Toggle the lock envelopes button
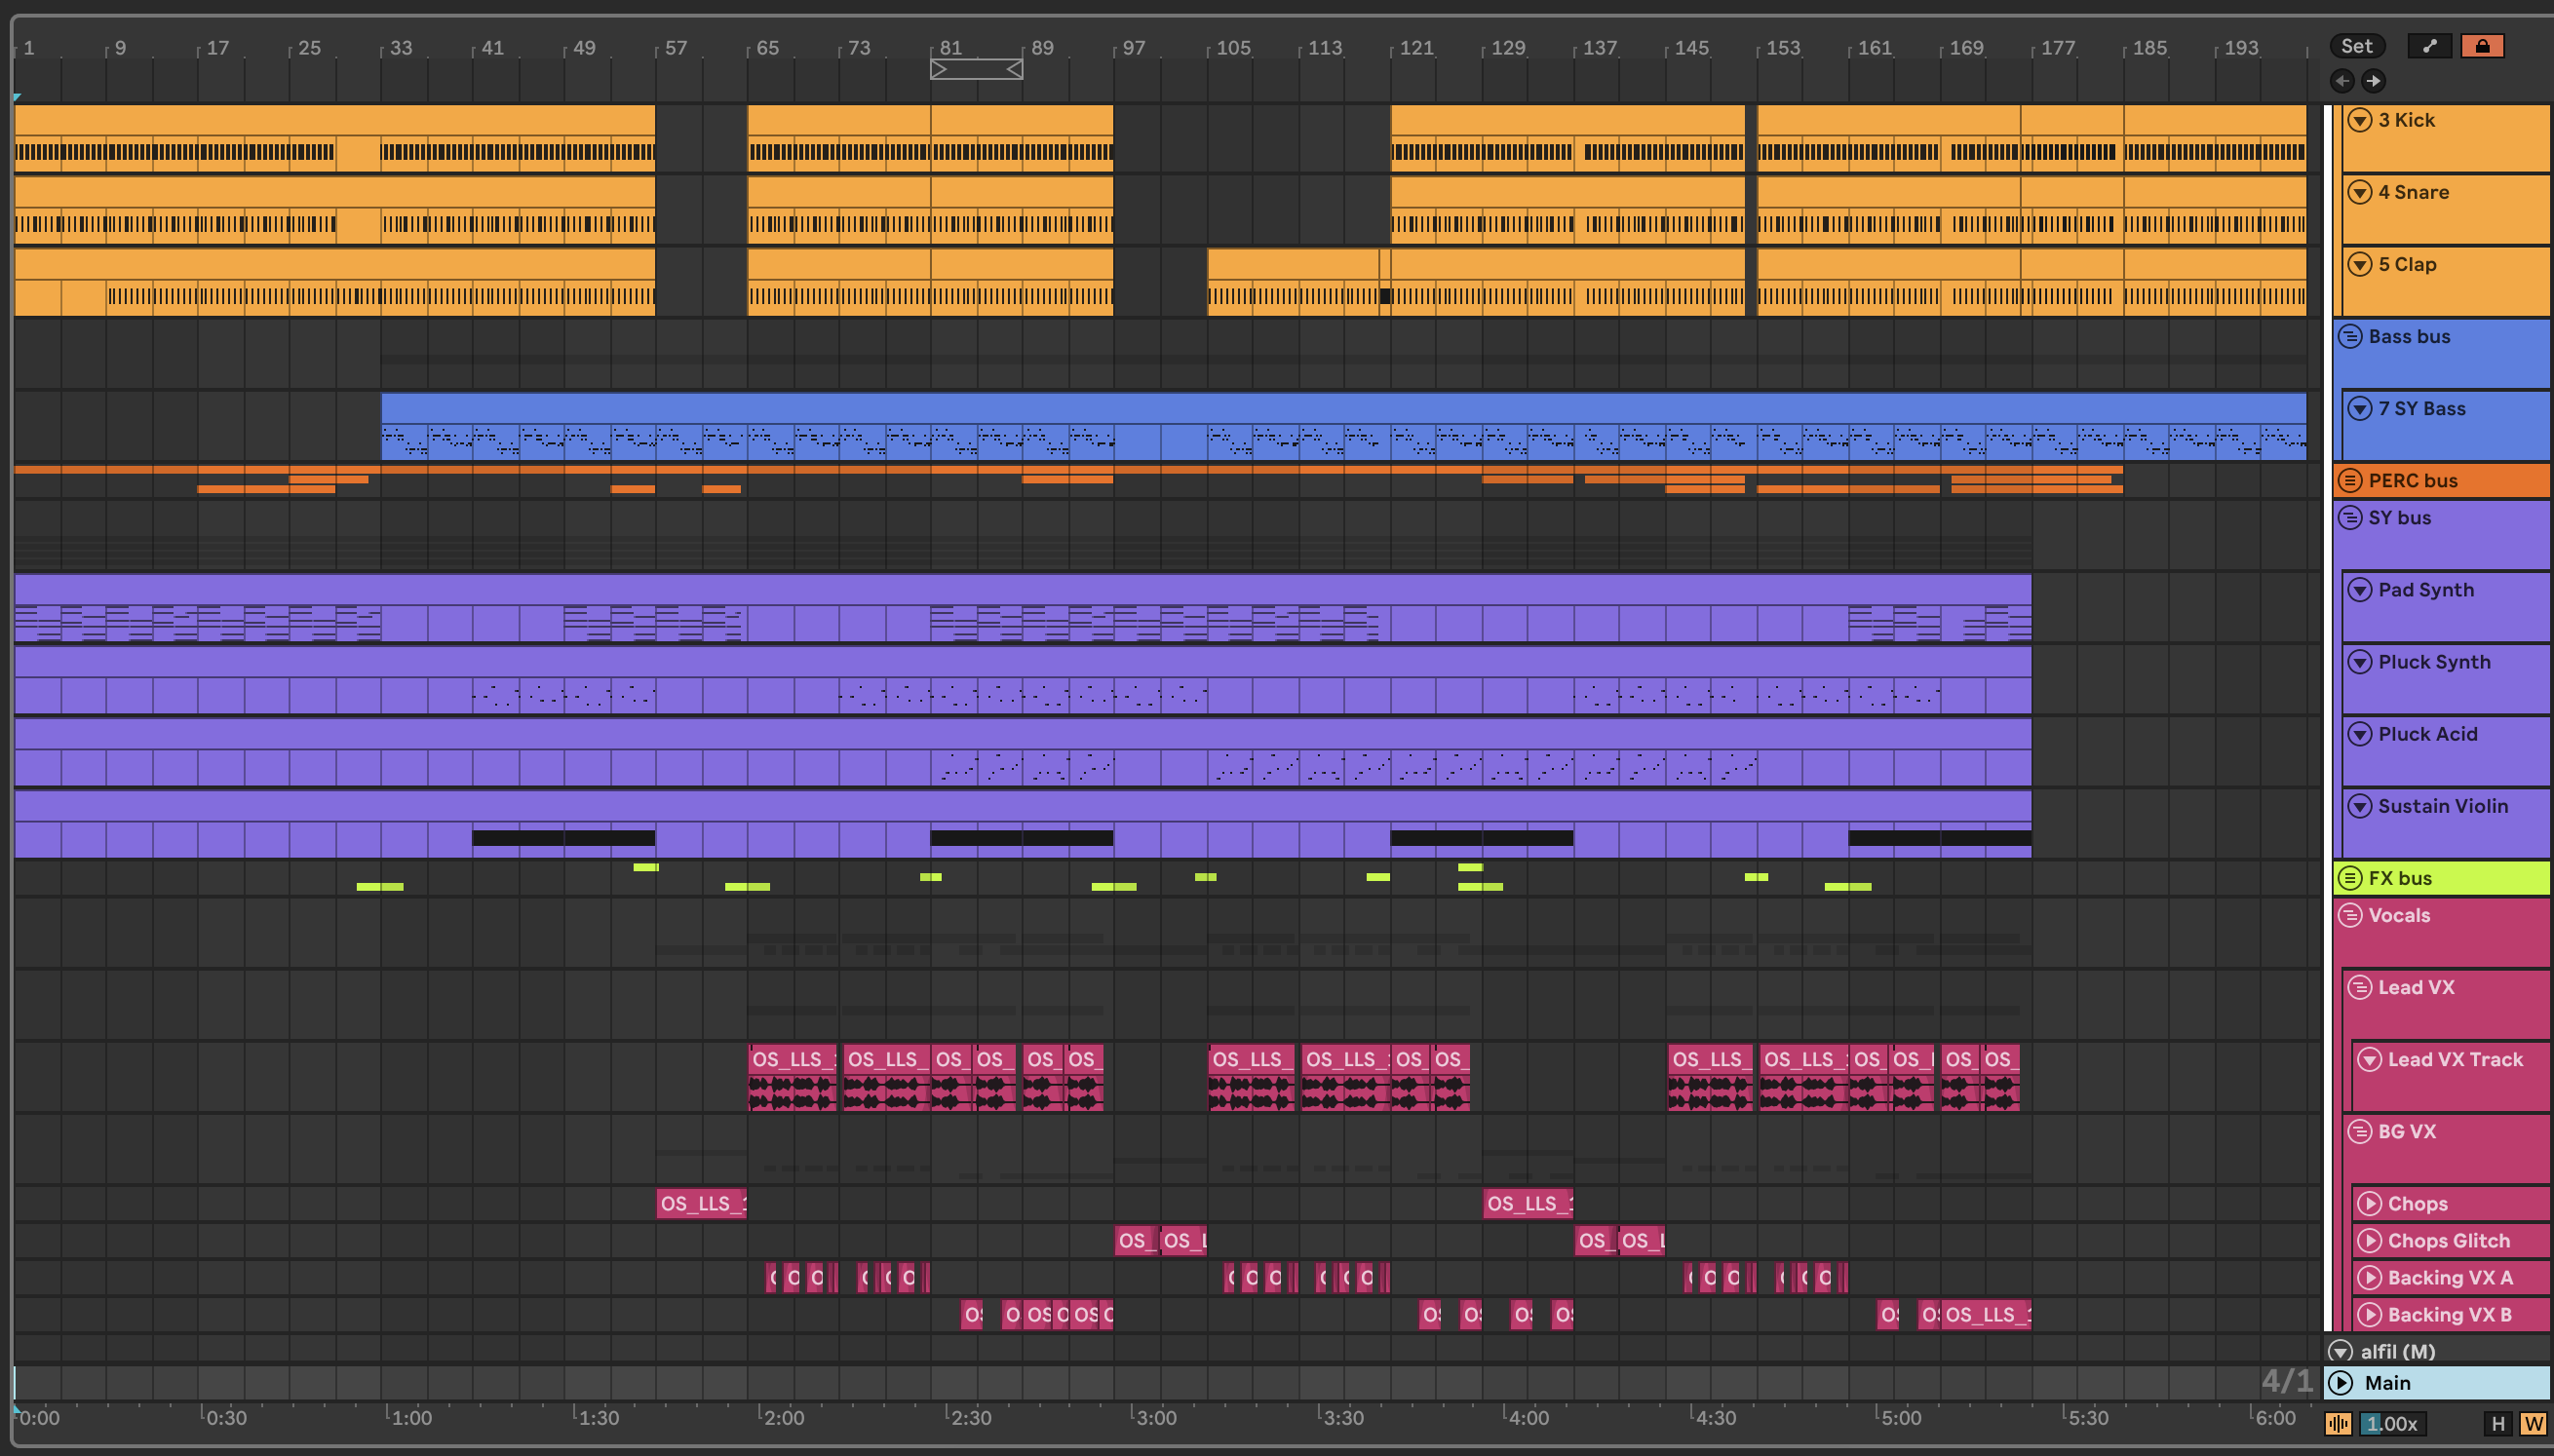 coord(2482,46)
